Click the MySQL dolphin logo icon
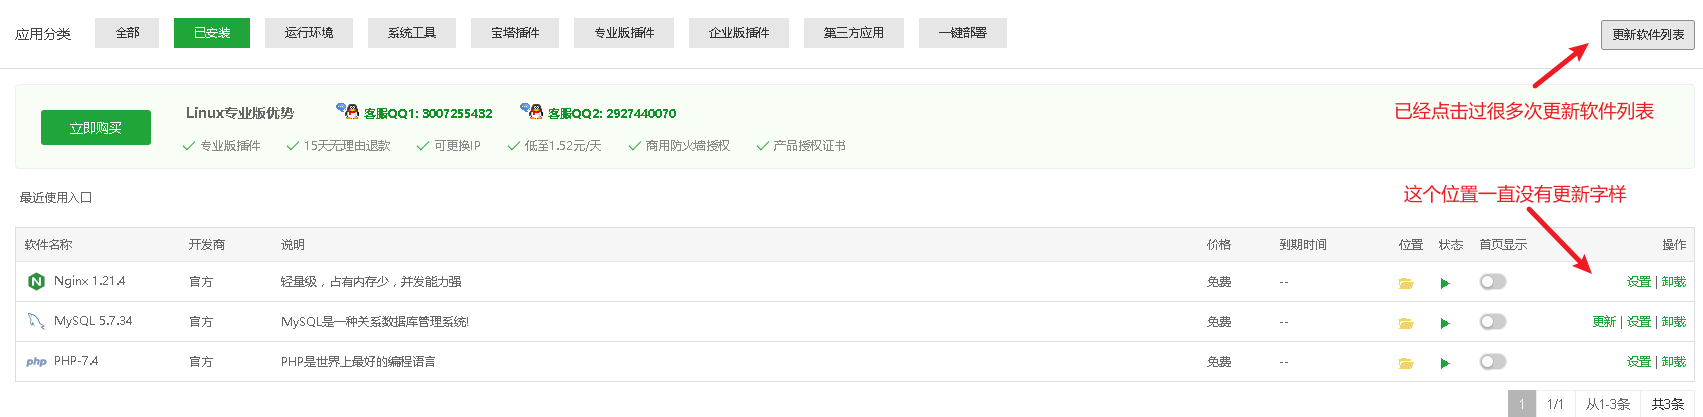 click(x=36, y=321)
